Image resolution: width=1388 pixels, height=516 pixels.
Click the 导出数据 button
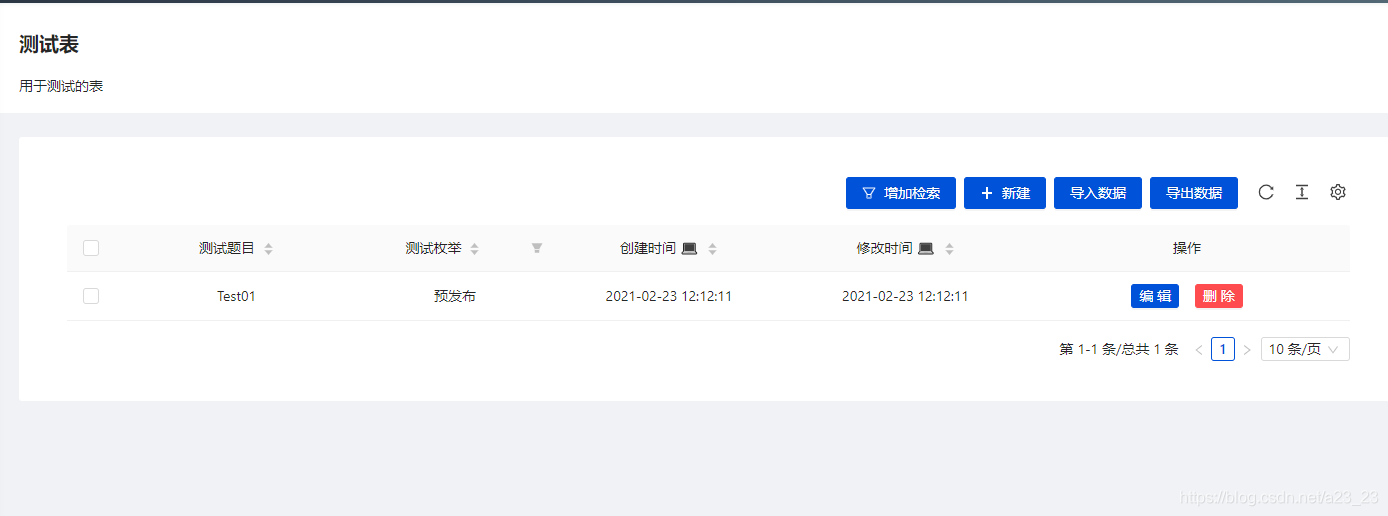point(1194,193)
